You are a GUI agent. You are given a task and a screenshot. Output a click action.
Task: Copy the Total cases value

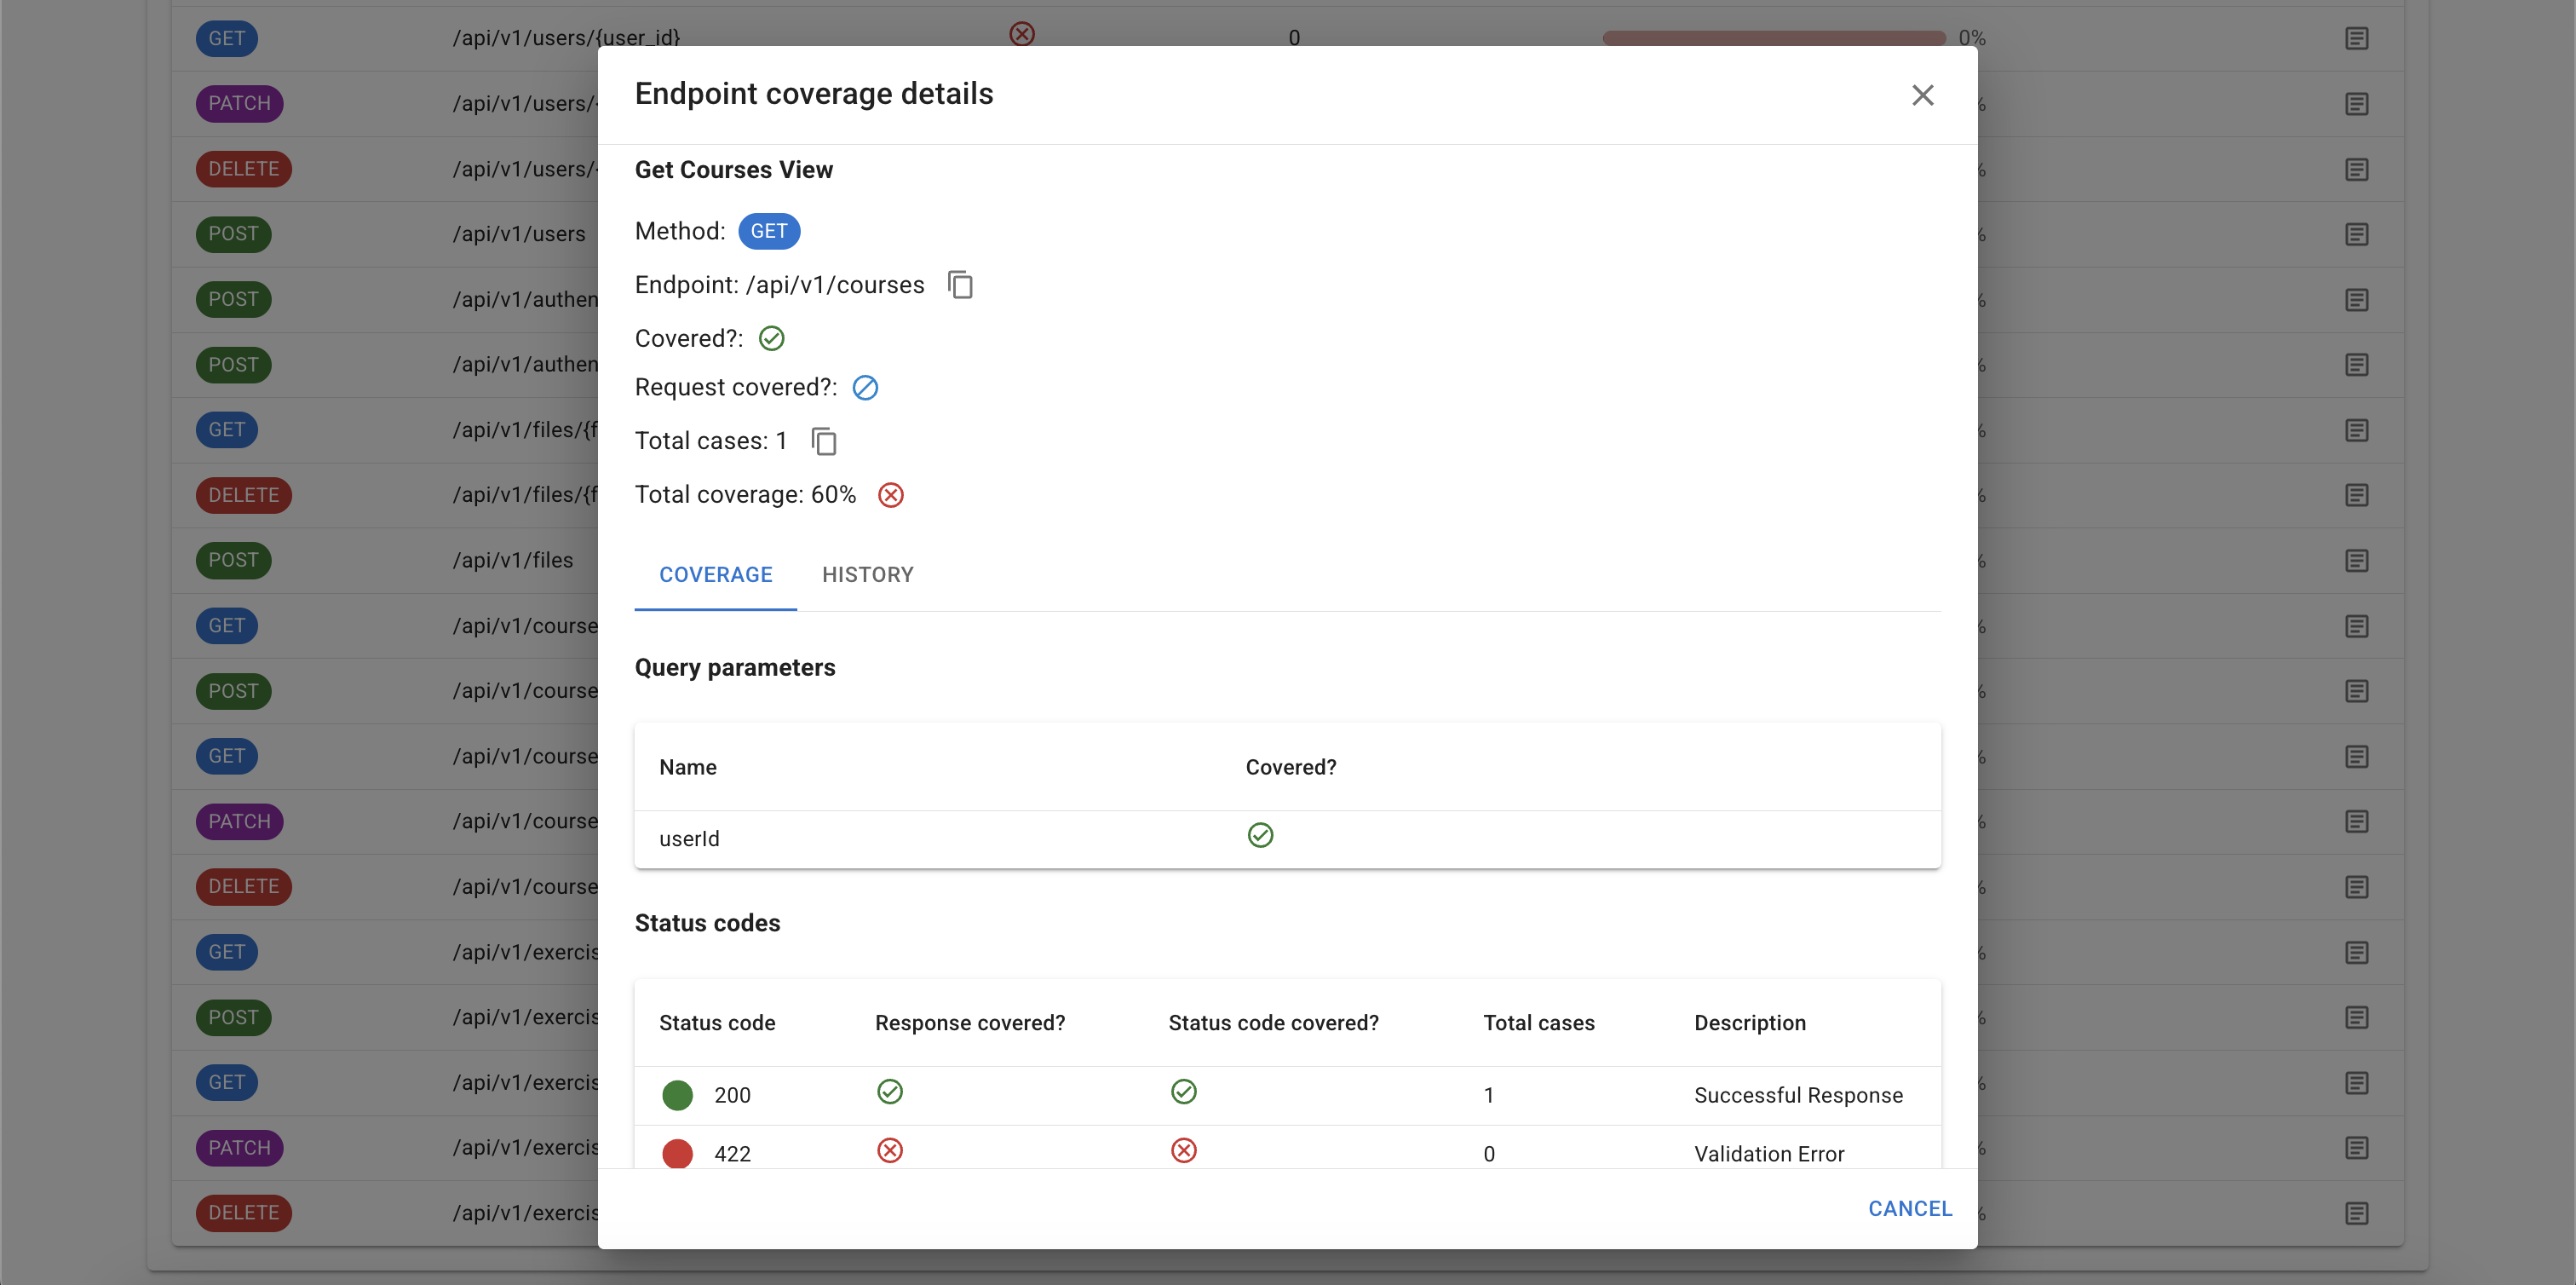pyautogui.click(x=824, y=441)
